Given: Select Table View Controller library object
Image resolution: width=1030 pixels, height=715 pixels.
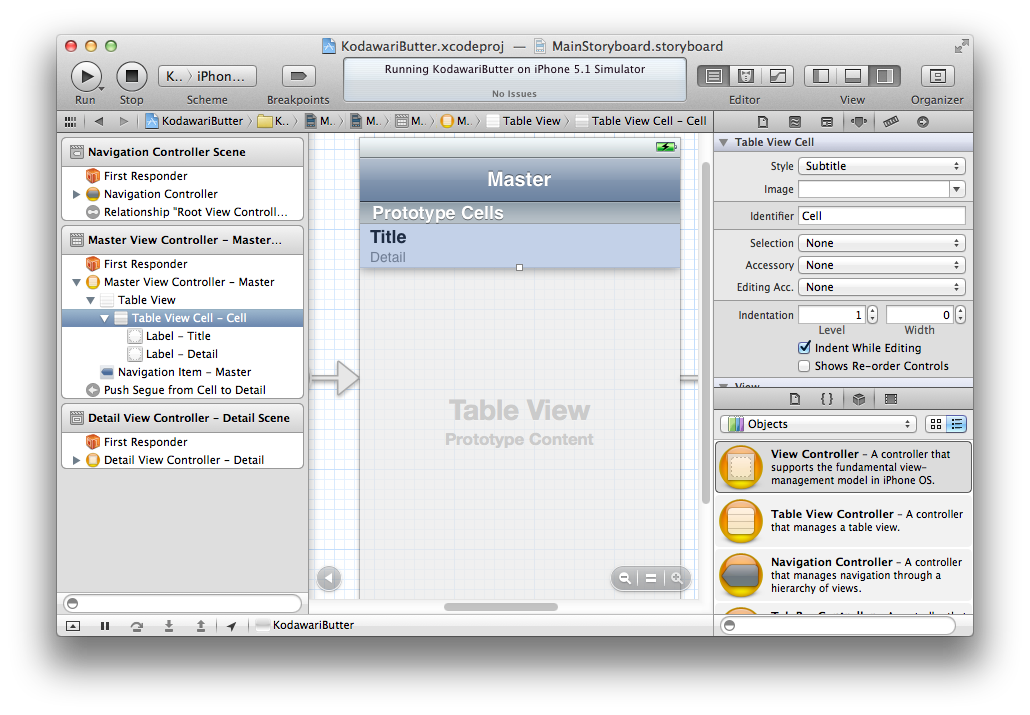Looking at the screenshot, I should tap(843, 521).
